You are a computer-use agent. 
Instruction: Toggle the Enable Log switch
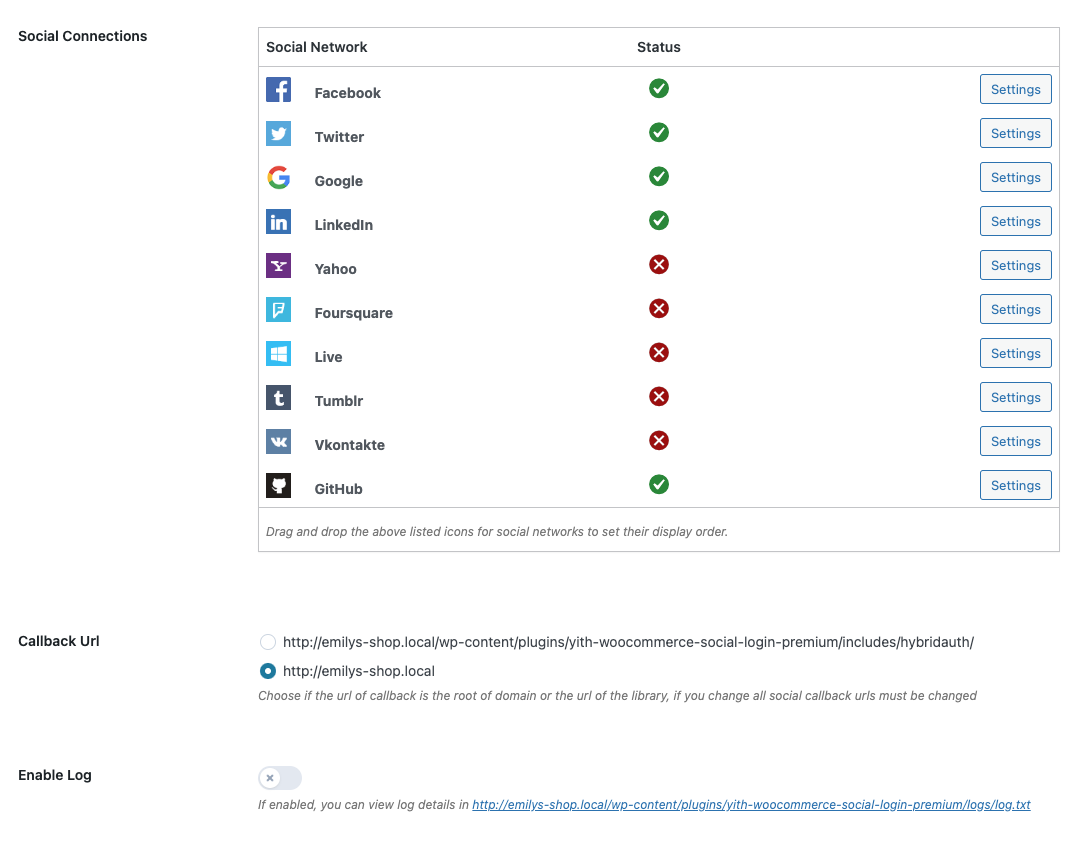click(x=279, y=778)
